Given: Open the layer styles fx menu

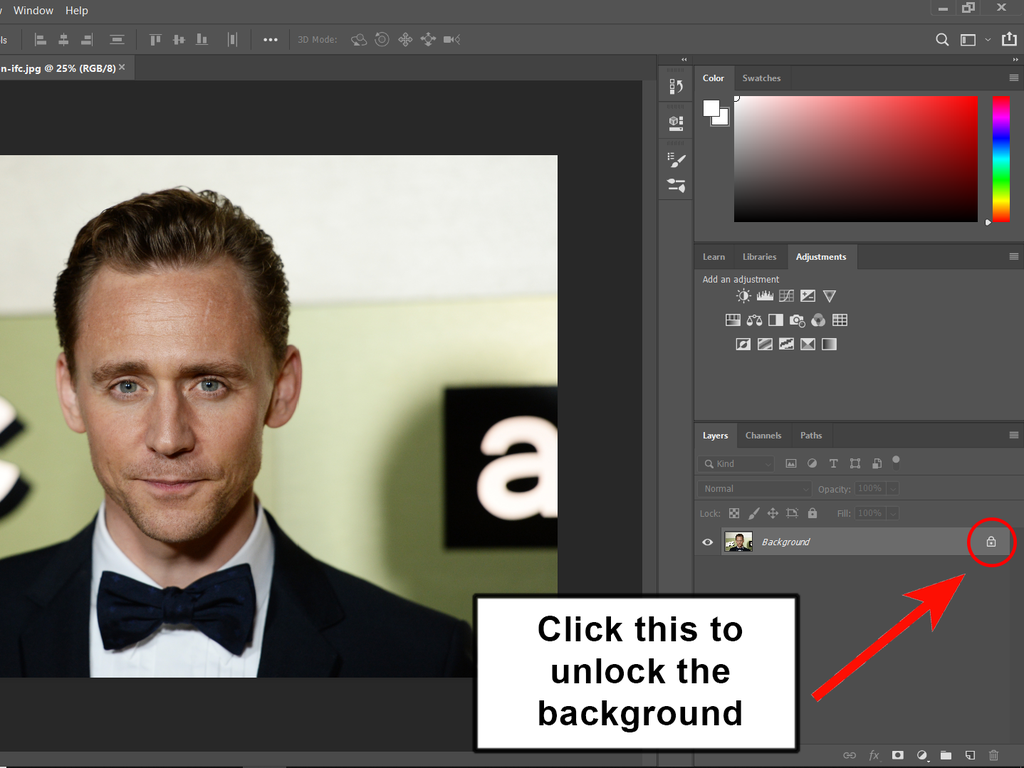Looking at the screenshot, I should pos(874,755).
